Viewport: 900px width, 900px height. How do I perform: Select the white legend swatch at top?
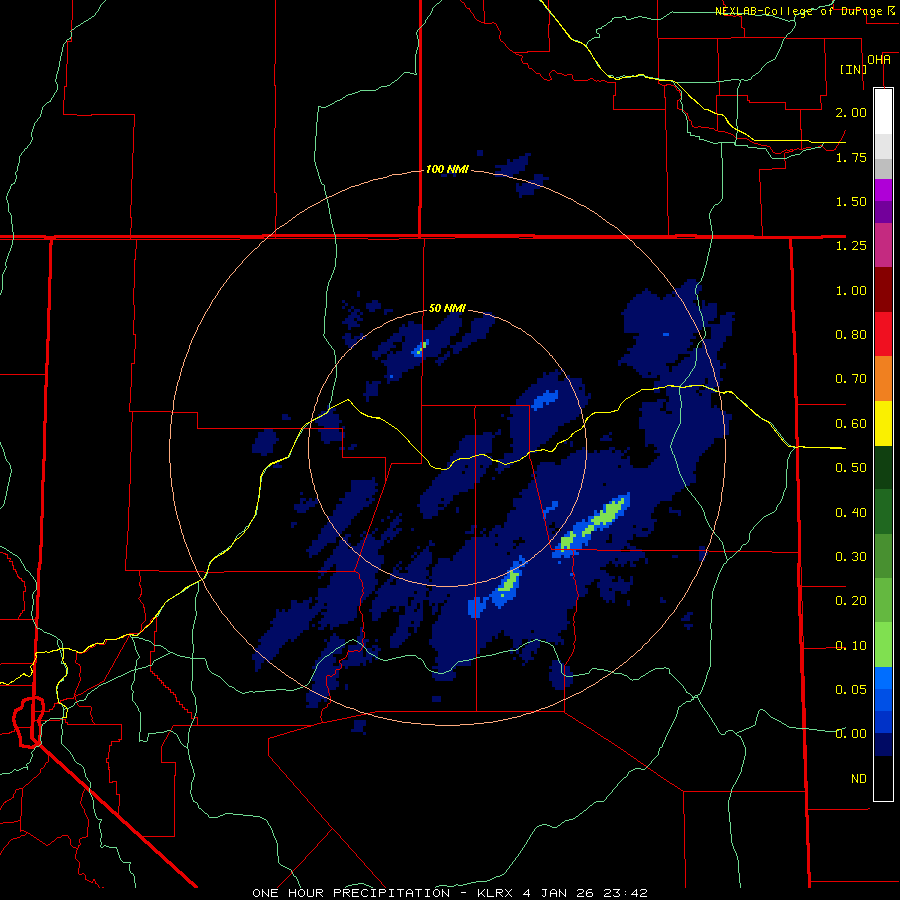[x=883, y=111]
